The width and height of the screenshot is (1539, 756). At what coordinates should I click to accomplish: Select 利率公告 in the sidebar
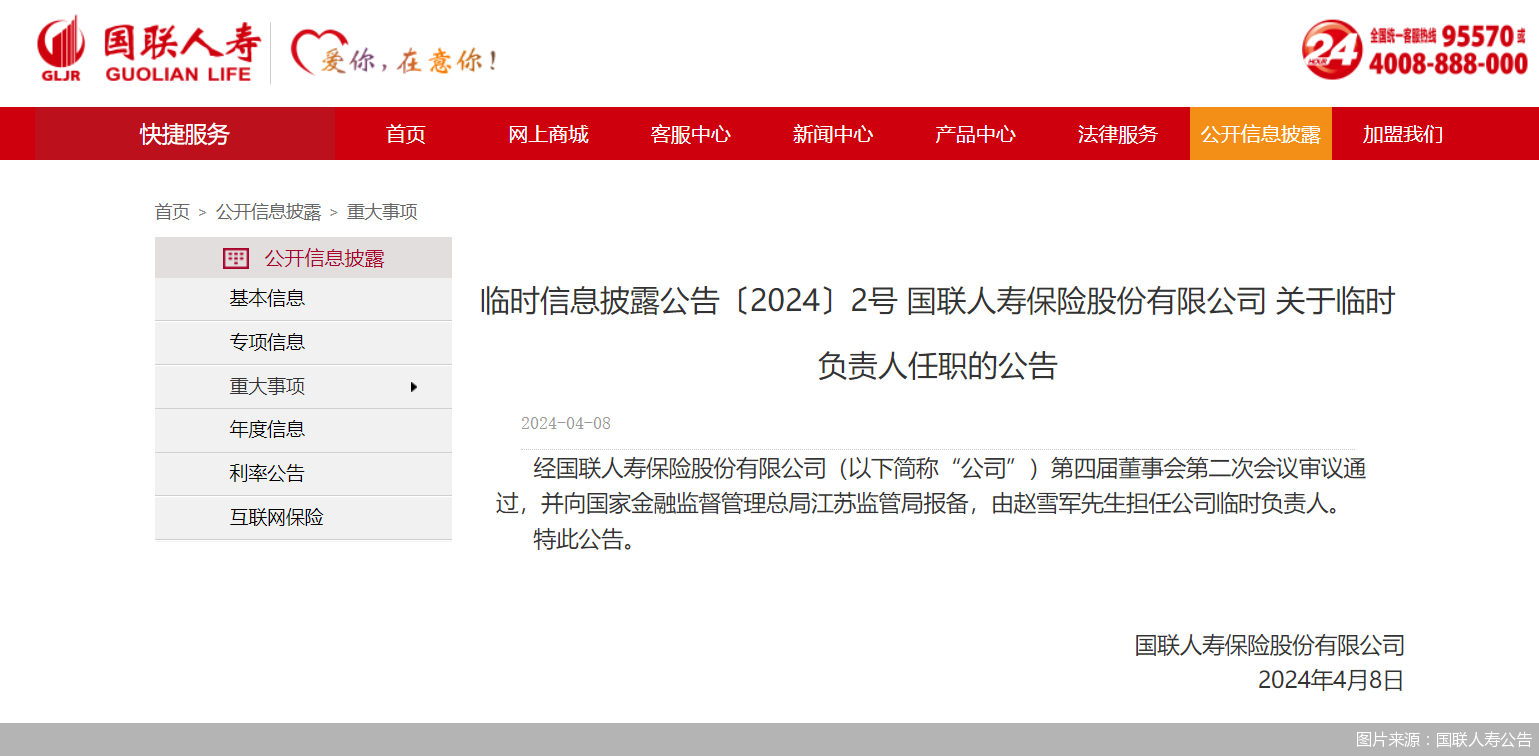coord(303,474)
